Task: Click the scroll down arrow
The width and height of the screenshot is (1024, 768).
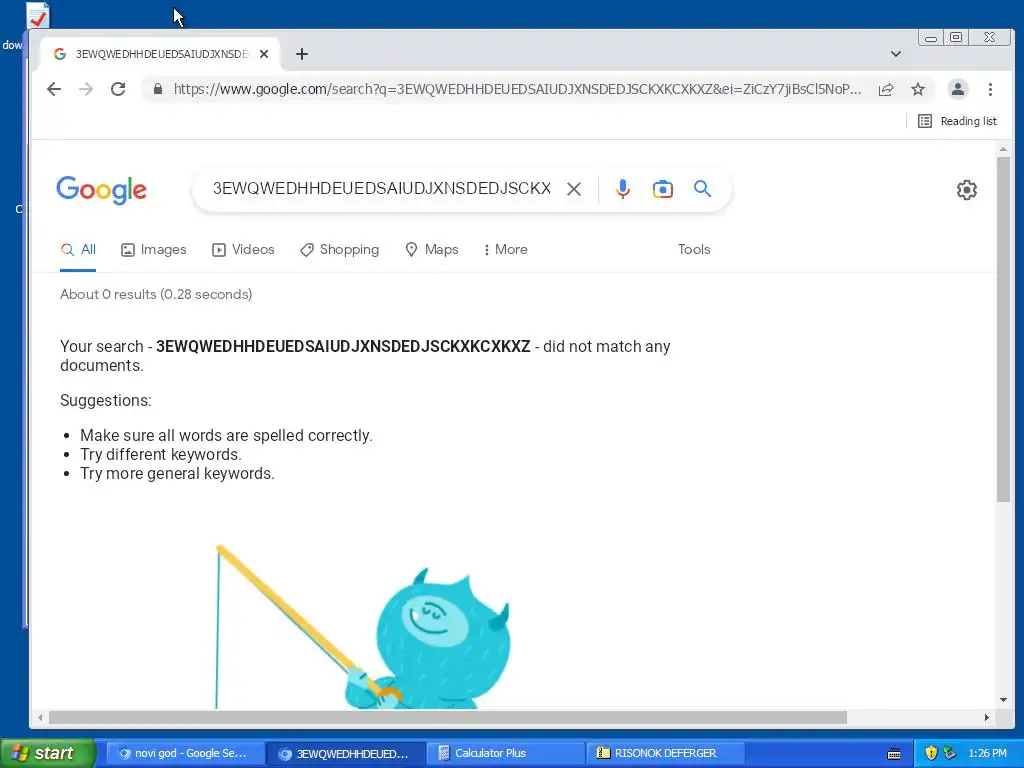Action: point(1003,700)
